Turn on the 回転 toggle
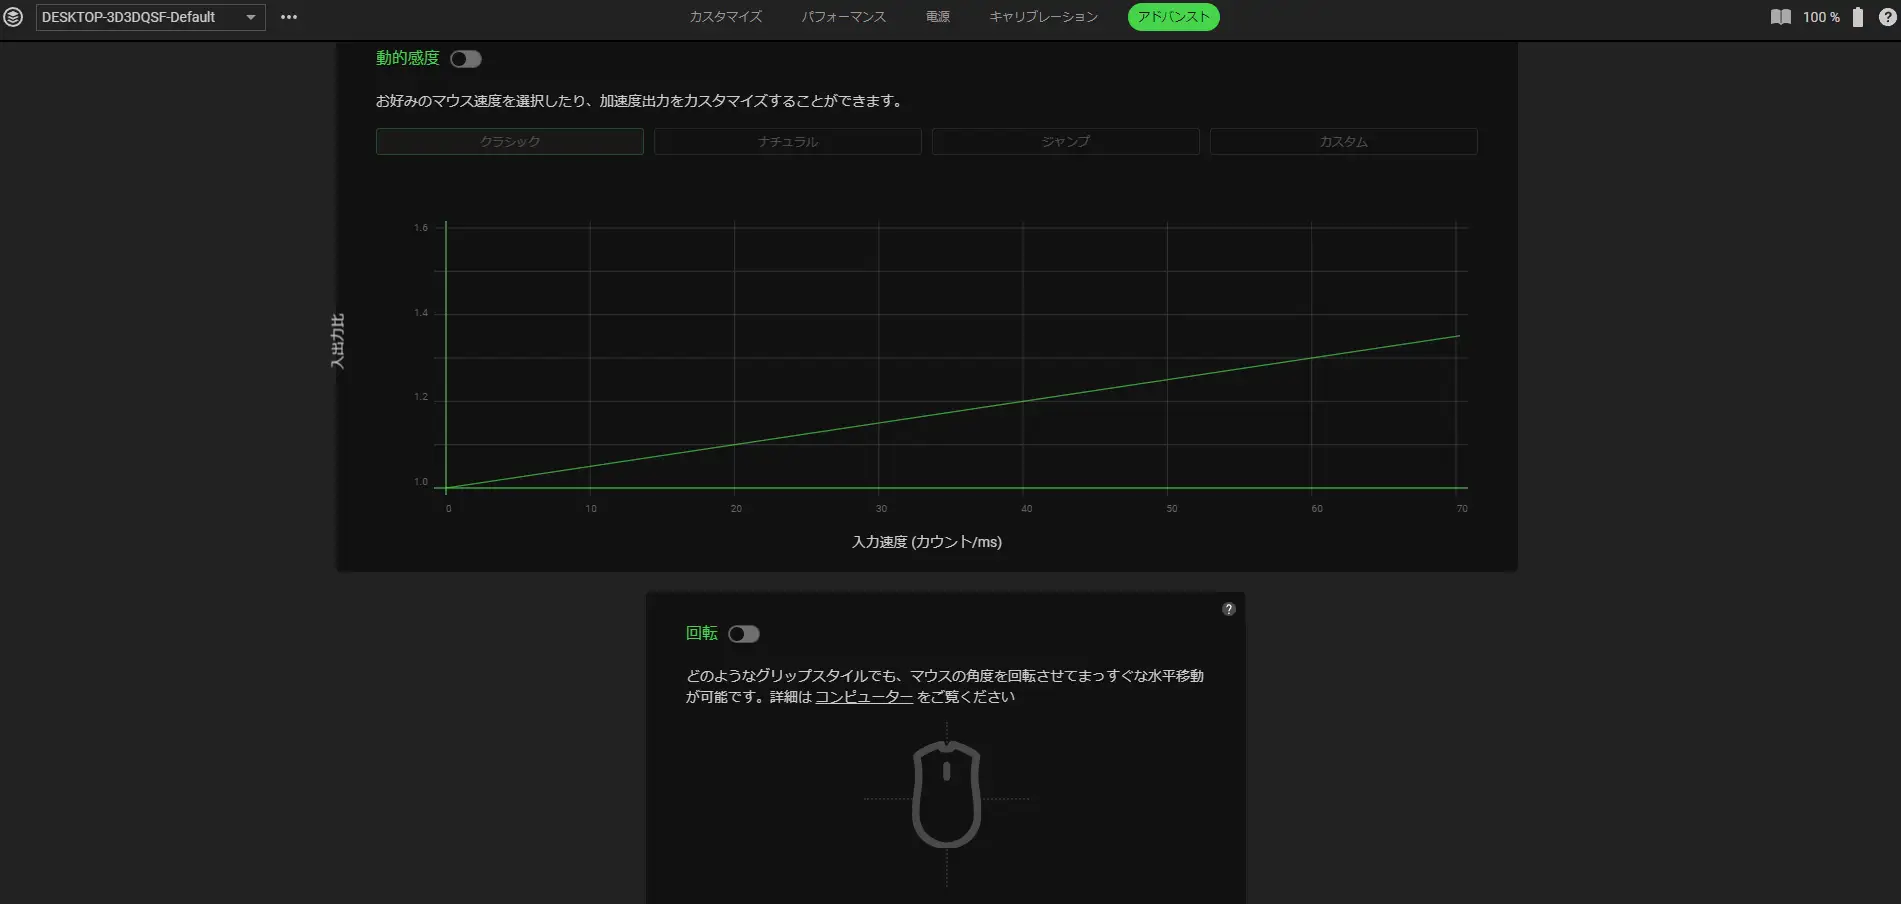Viewport: 1901px width, 904px height. (743, 634)
